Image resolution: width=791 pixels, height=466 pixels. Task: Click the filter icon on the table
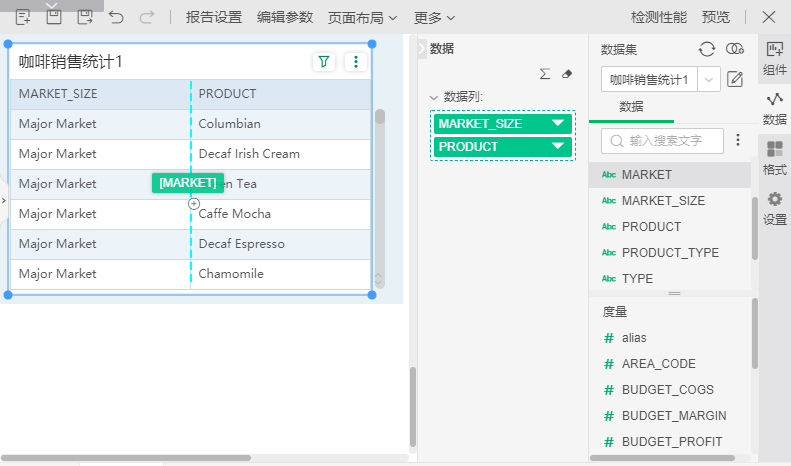323,62
